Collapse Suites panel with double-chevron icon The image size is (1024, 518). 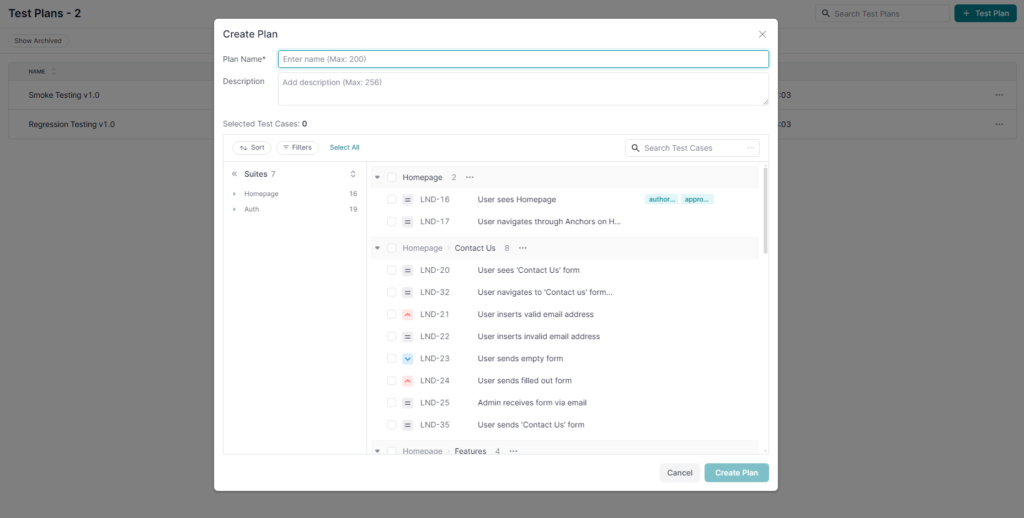234,174
